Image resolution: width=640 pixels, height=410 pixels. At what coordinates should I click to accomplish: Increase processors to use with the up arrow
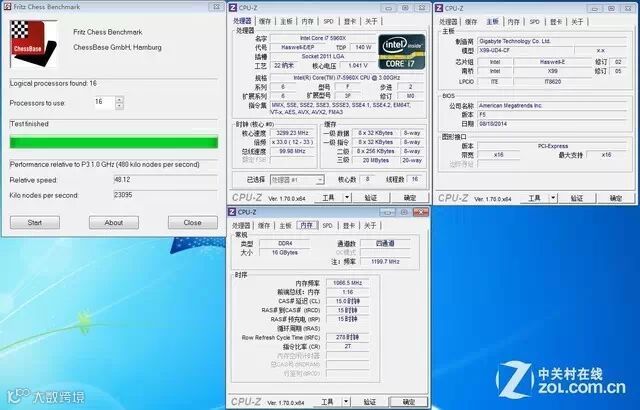click(x=119, y=99)
